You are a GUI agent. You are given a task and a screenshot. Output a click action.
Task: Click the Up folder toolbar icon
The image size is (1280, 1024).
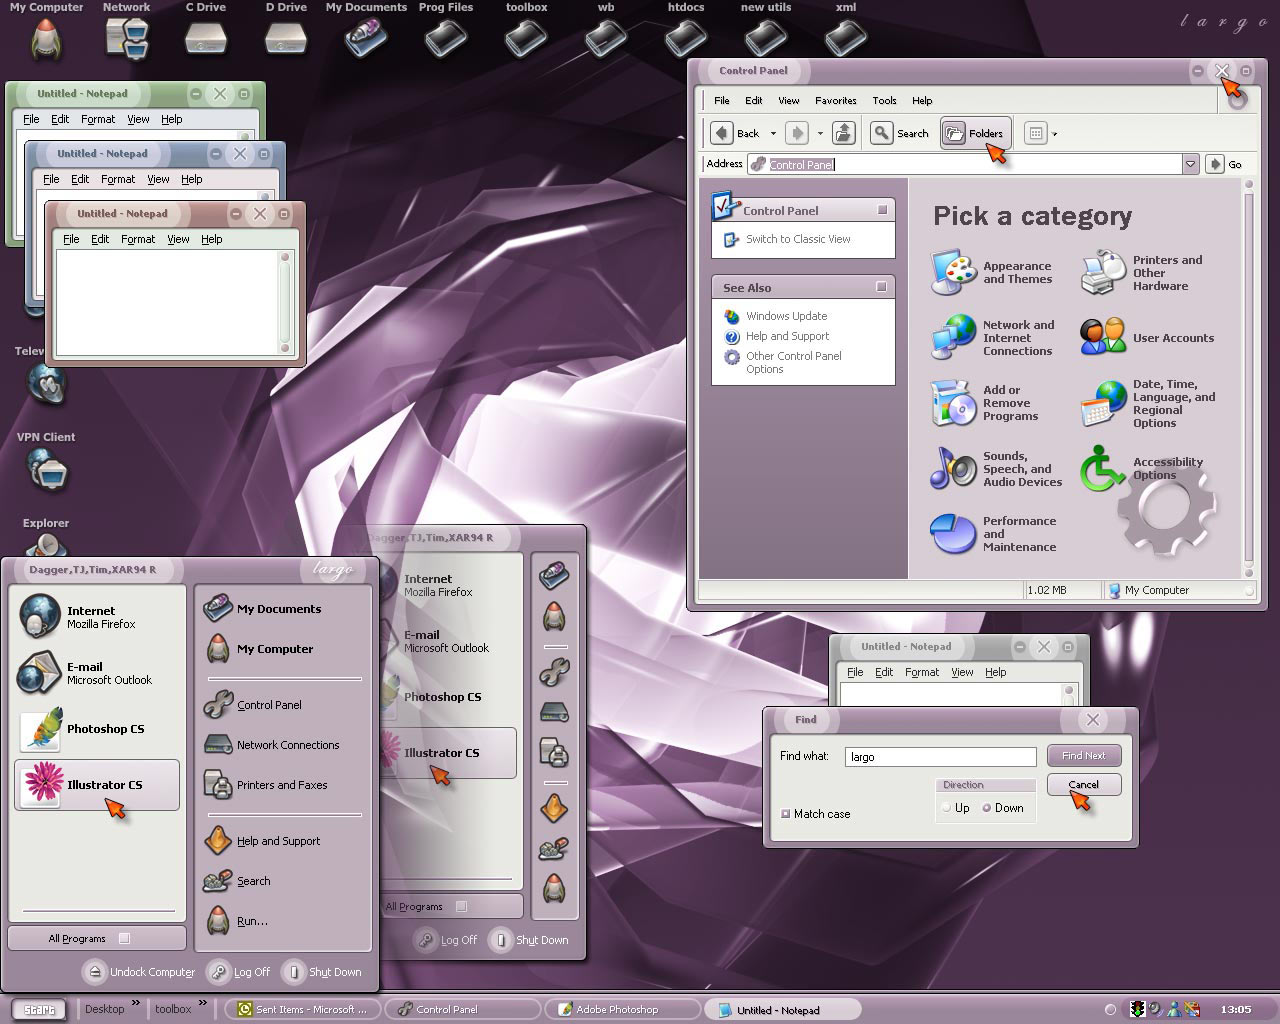(x=844, y=133)
